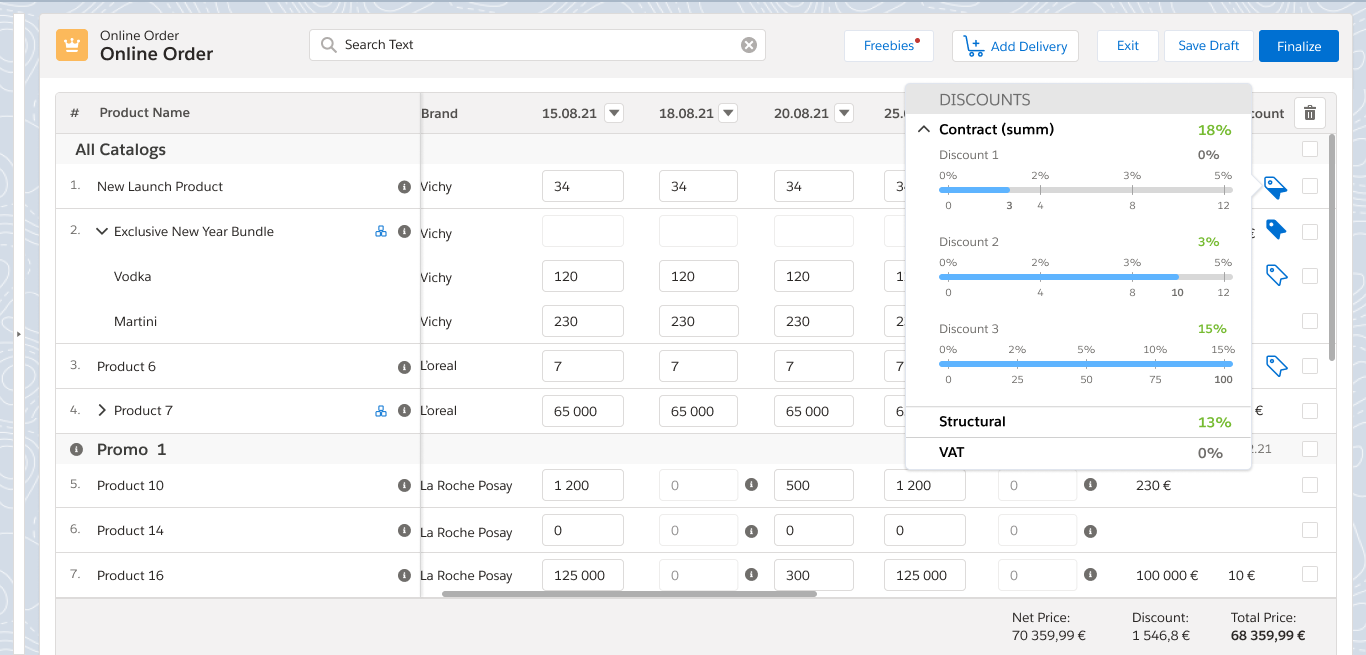Click info icon next to New Launch Product
Image resolution: width=1366 pixels, height=655 pixels.
point(404,187)
